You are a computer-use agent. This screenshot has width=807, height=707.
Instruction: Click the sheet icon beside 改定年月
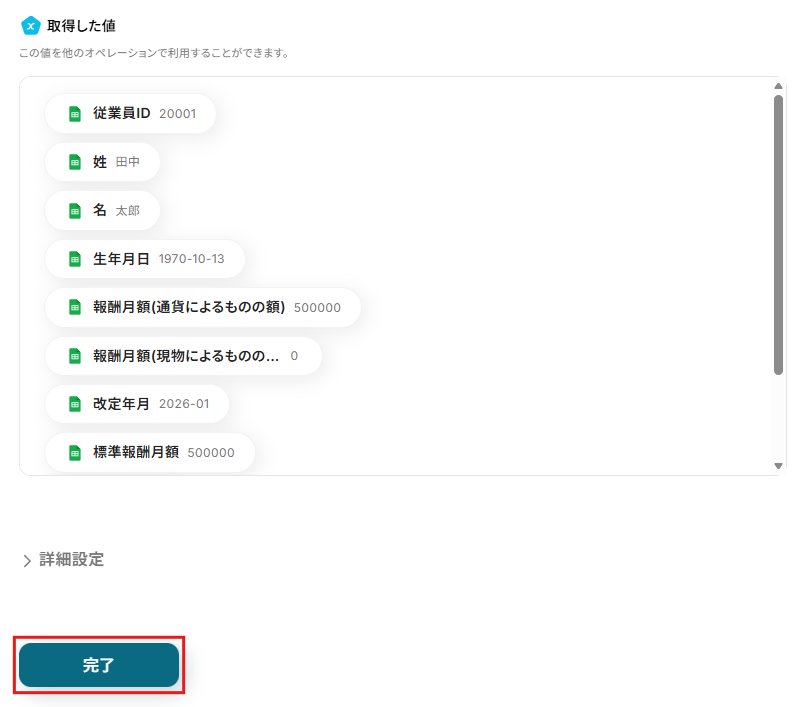[74, 404]
